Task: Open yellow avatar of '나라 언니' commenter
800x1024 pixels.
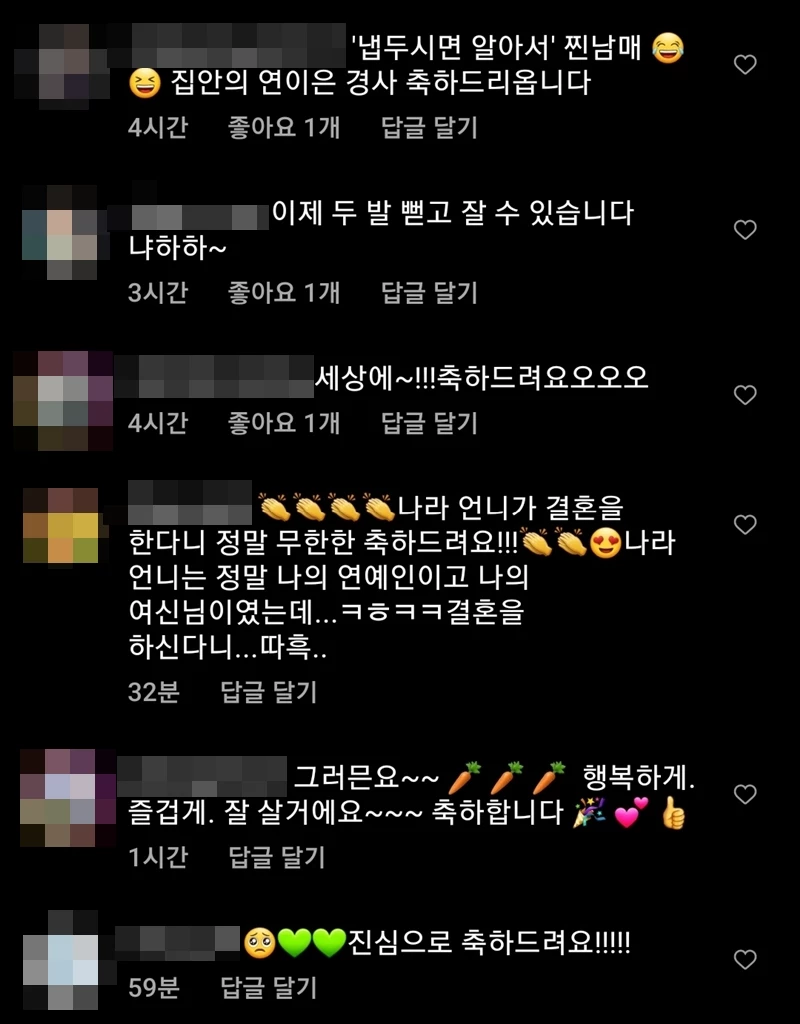Action: coord(61,525)
